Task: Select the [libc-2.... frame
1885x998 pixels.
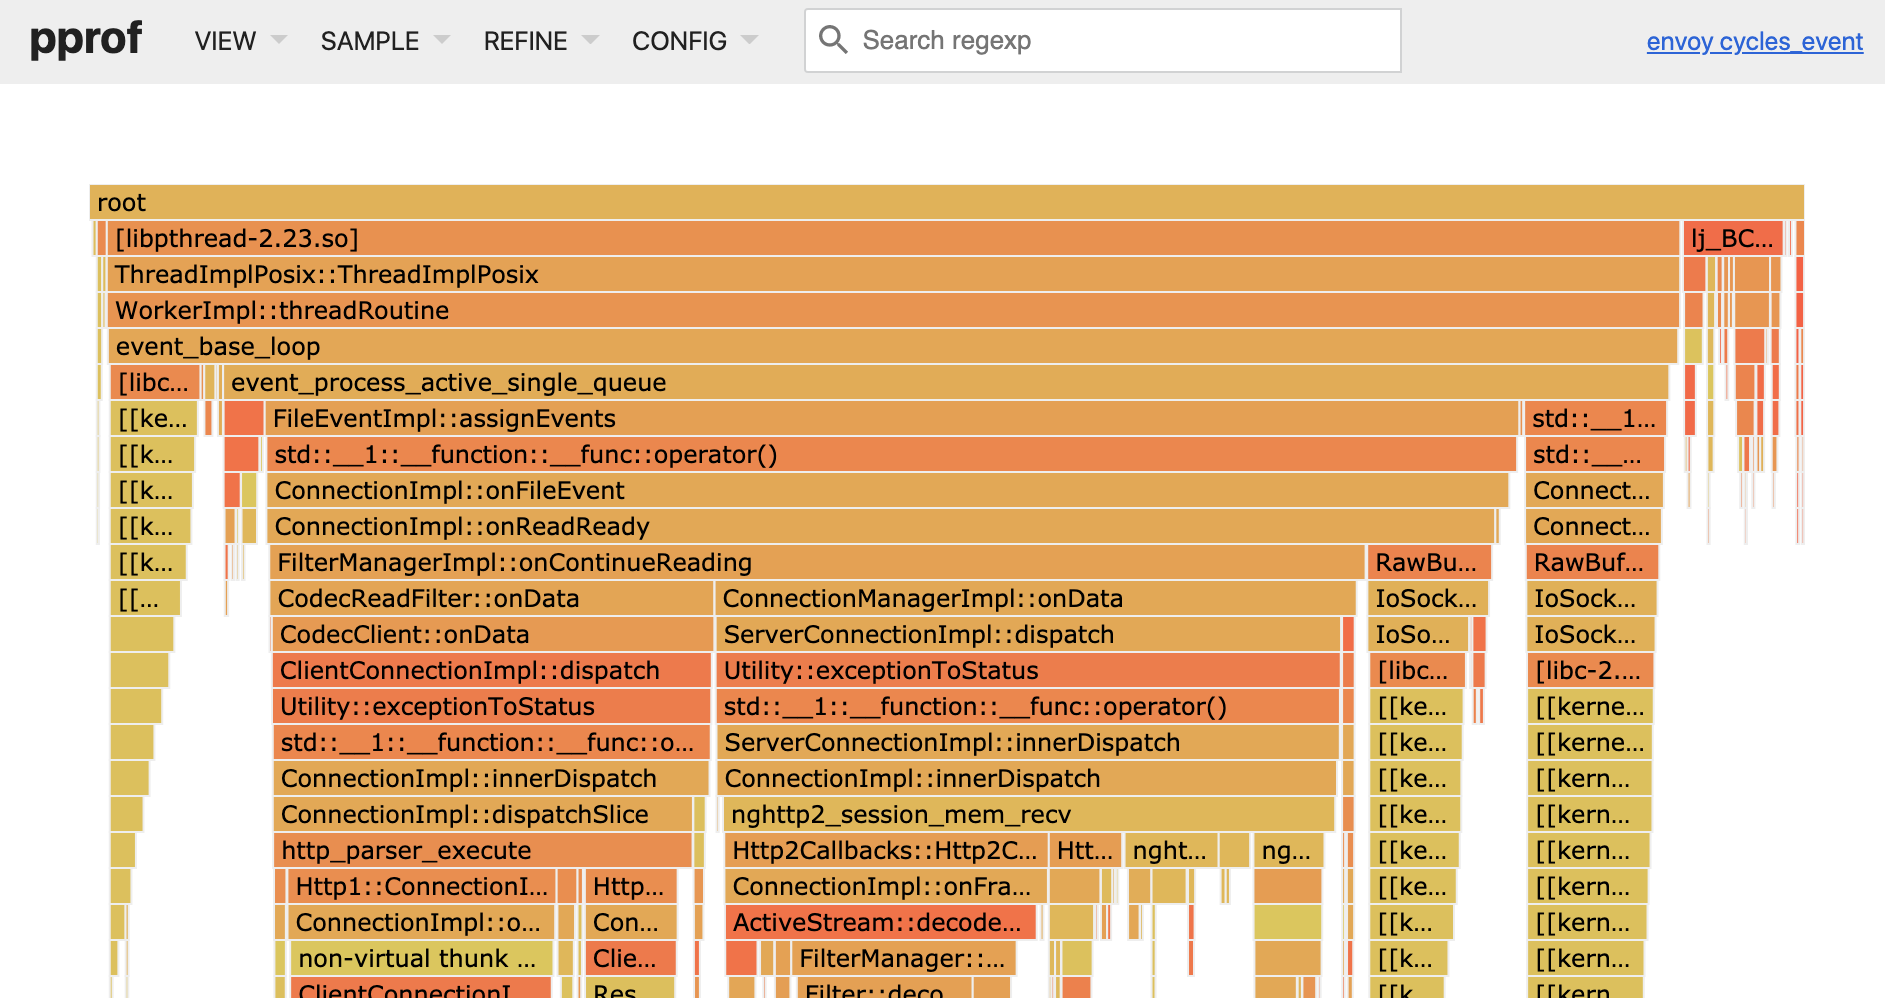Action: pos(1590,670)
